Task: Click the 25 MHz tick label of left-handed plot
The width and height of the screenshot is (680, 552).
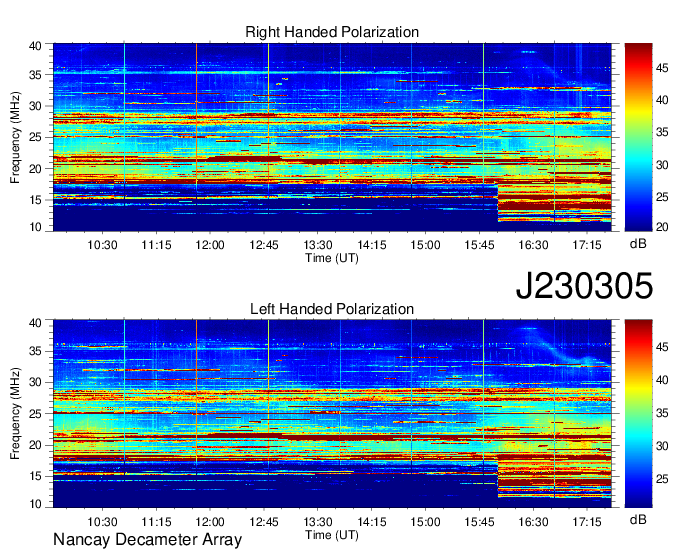Action: pos(35,414)
